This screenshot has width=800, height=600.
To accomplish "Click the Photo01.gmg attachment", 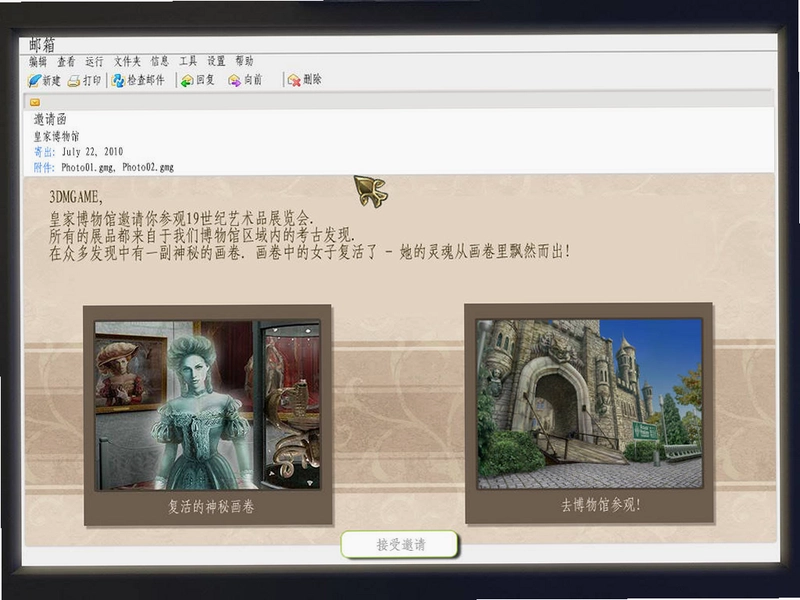I will point(88,167).
